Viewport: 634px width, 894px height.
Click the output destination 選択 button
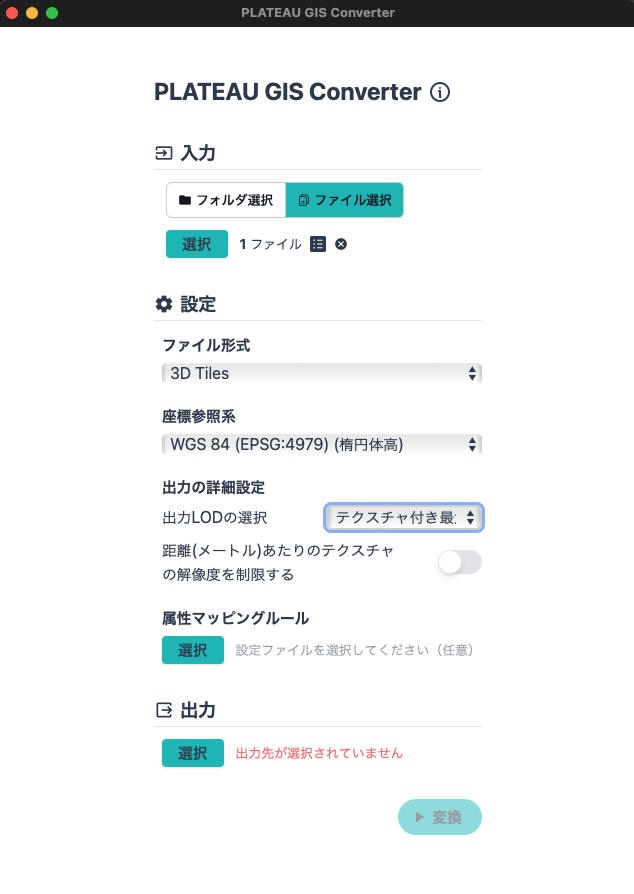point(192,753)
